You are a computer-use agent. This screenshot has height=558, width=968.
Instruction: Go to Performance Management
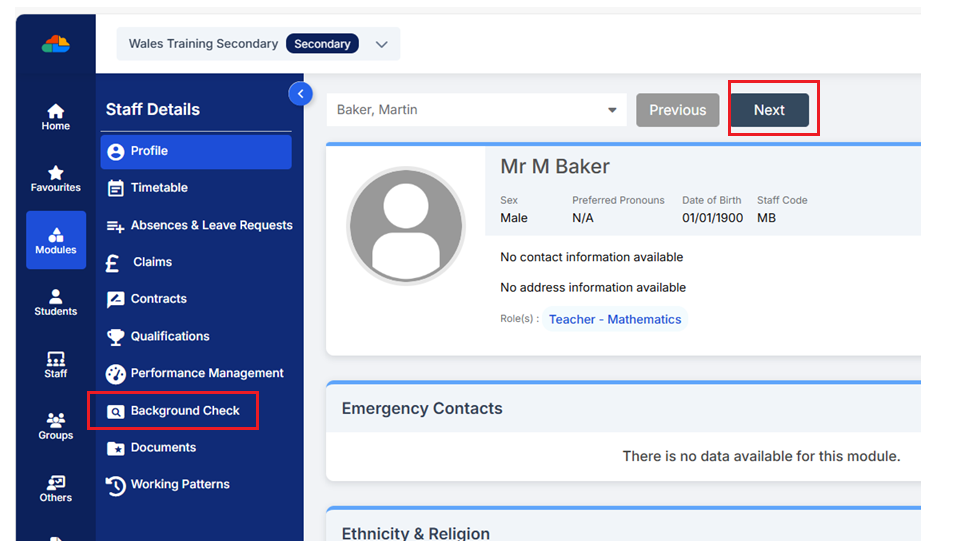click(207, 373)
